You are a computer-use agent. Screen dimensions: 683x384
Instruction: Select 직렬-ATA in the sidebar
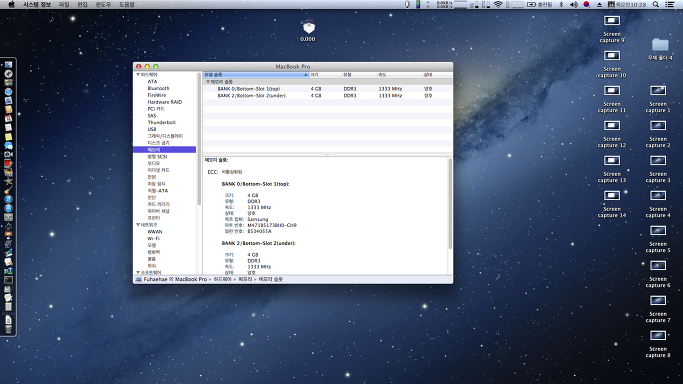[157, 191]
